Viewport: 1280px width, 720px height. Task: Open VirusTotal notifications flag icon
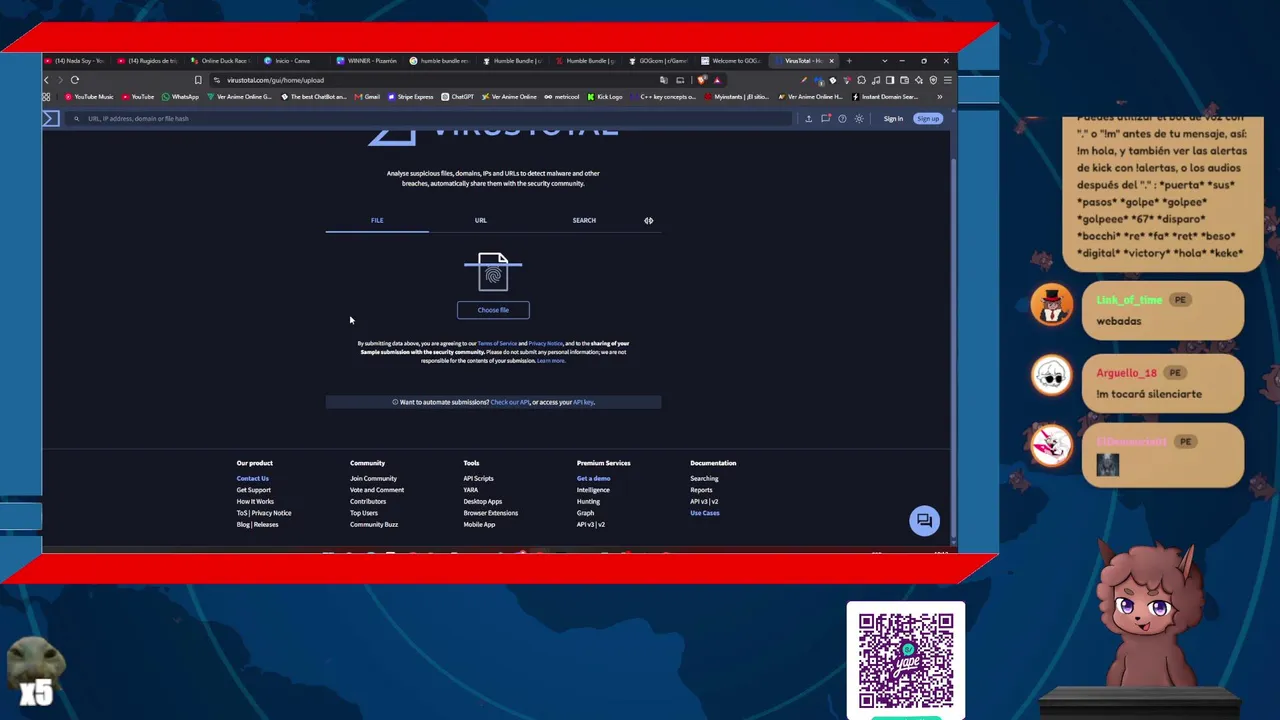click(825, 119)
